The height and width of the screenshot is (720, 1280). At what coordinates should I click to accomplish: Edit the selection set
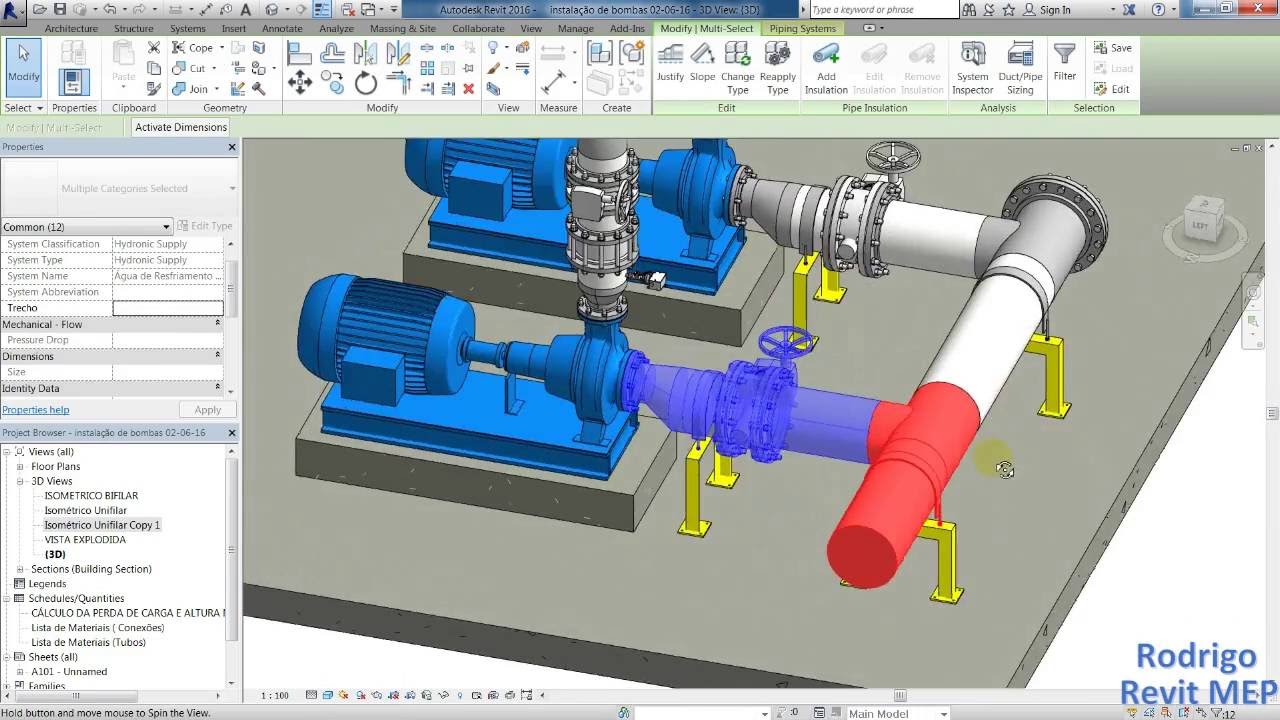1112,89
